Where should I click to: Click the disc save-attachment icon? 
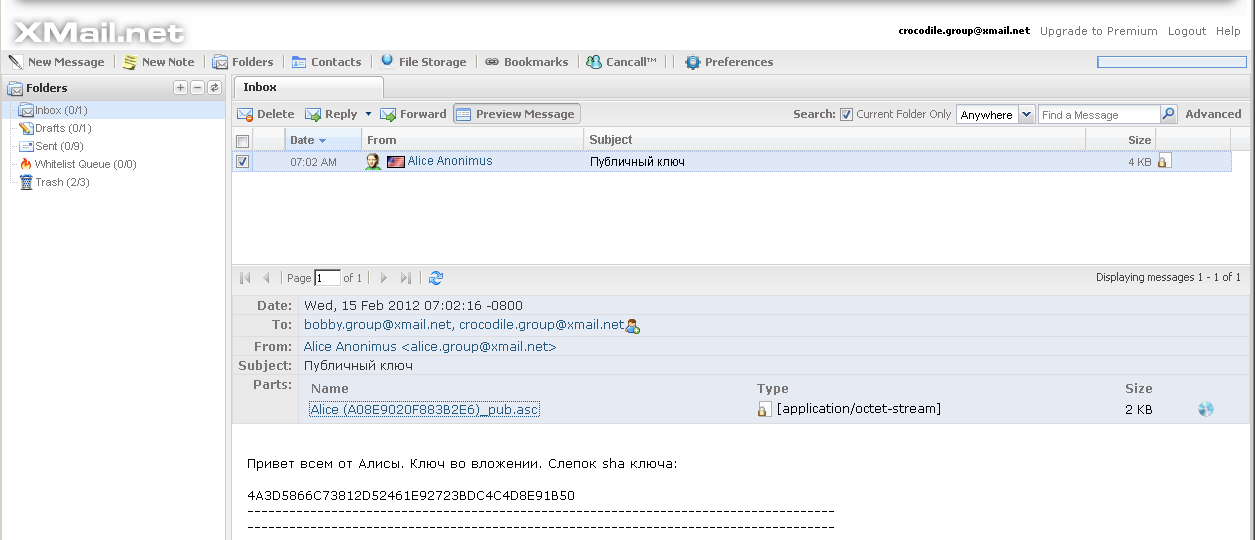coord(1206,409)
